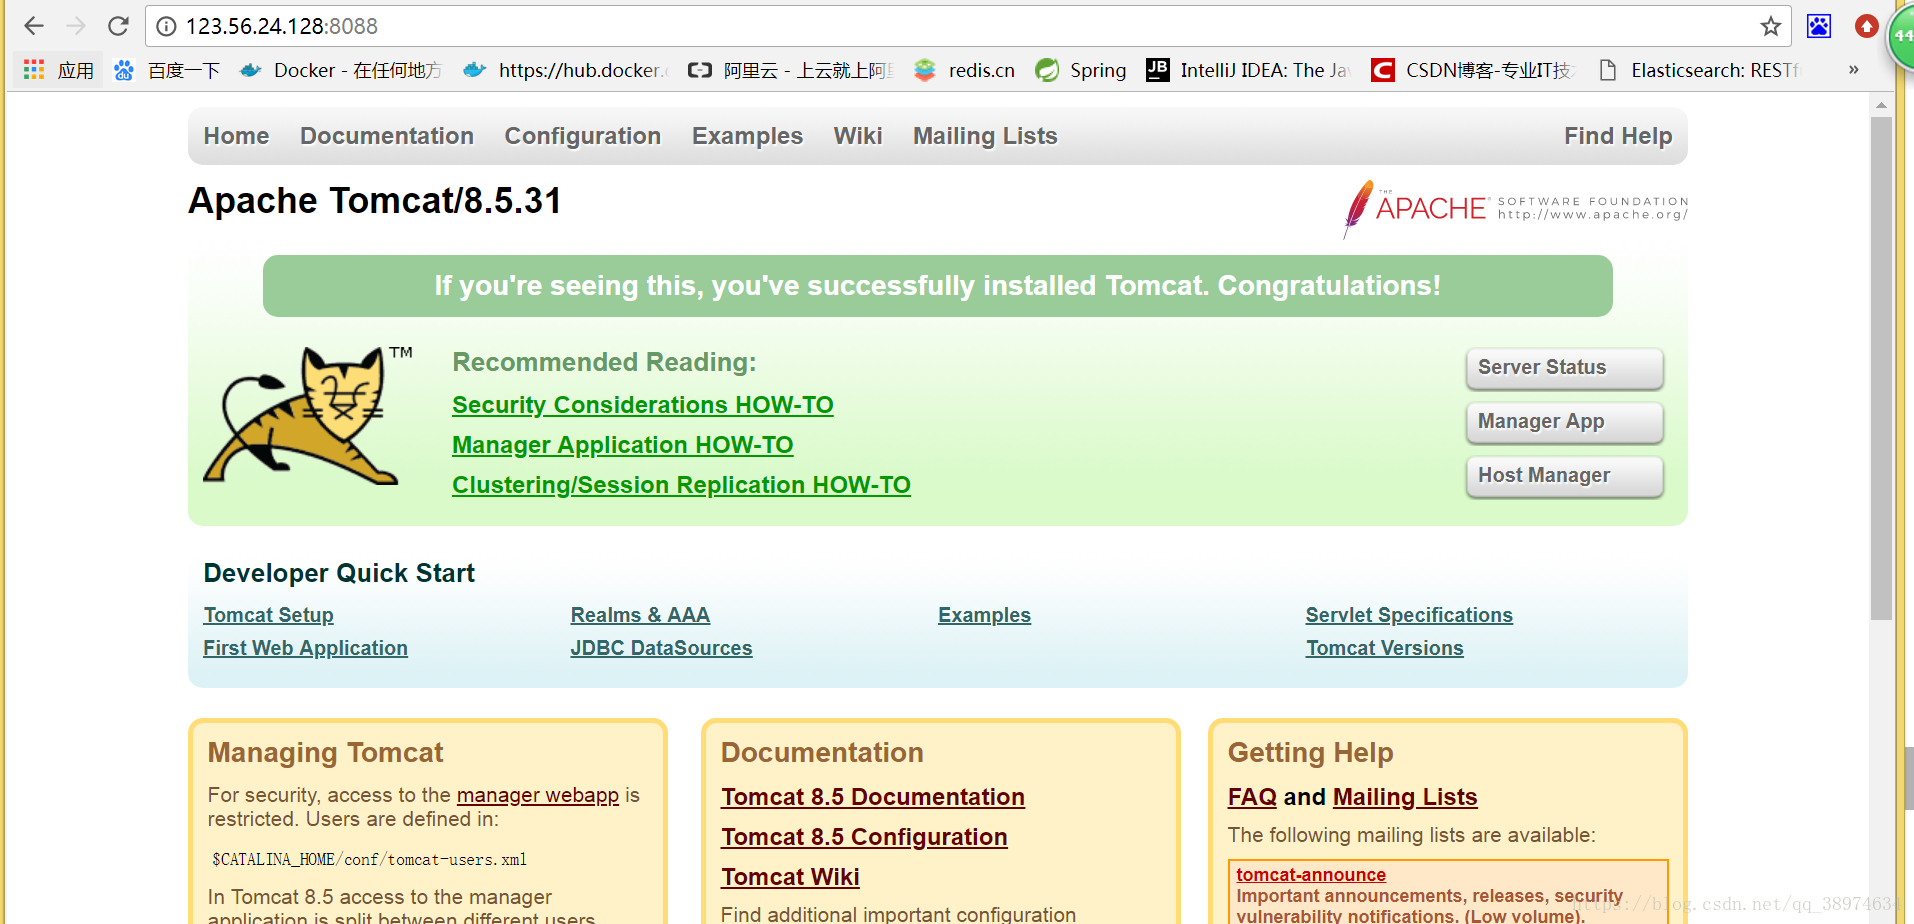1914x924 pixels.
Task: Click the Host Manager button
Action: pos(1564,476)
